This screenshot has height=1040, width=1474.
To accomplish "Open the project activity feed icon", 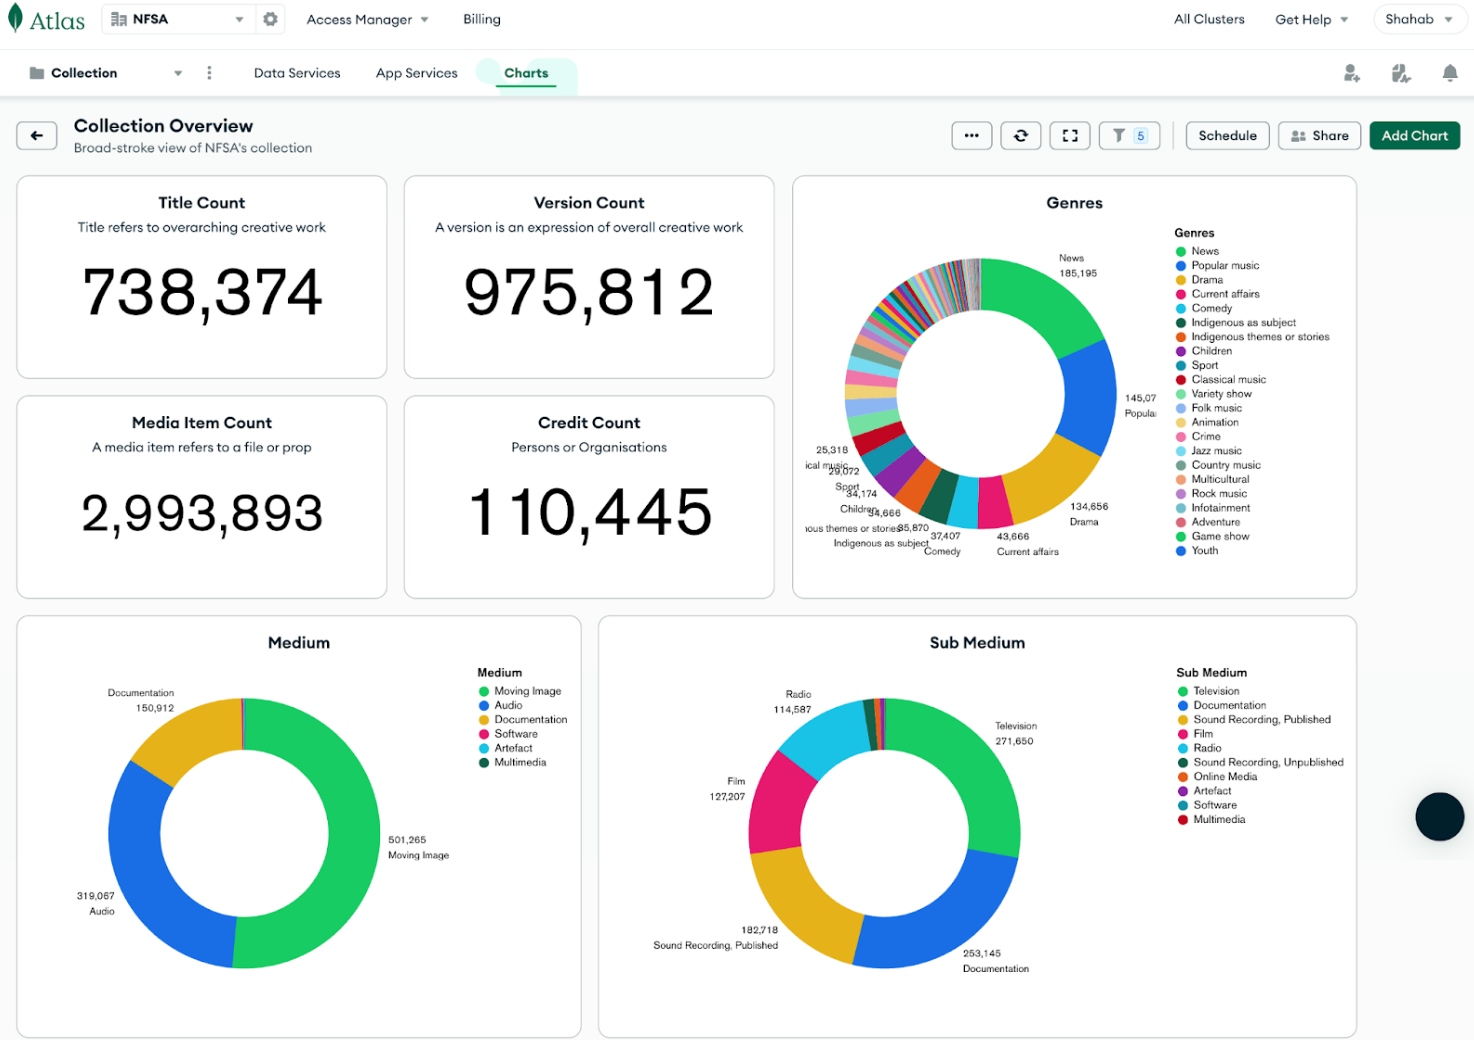I will (1400, 73).
